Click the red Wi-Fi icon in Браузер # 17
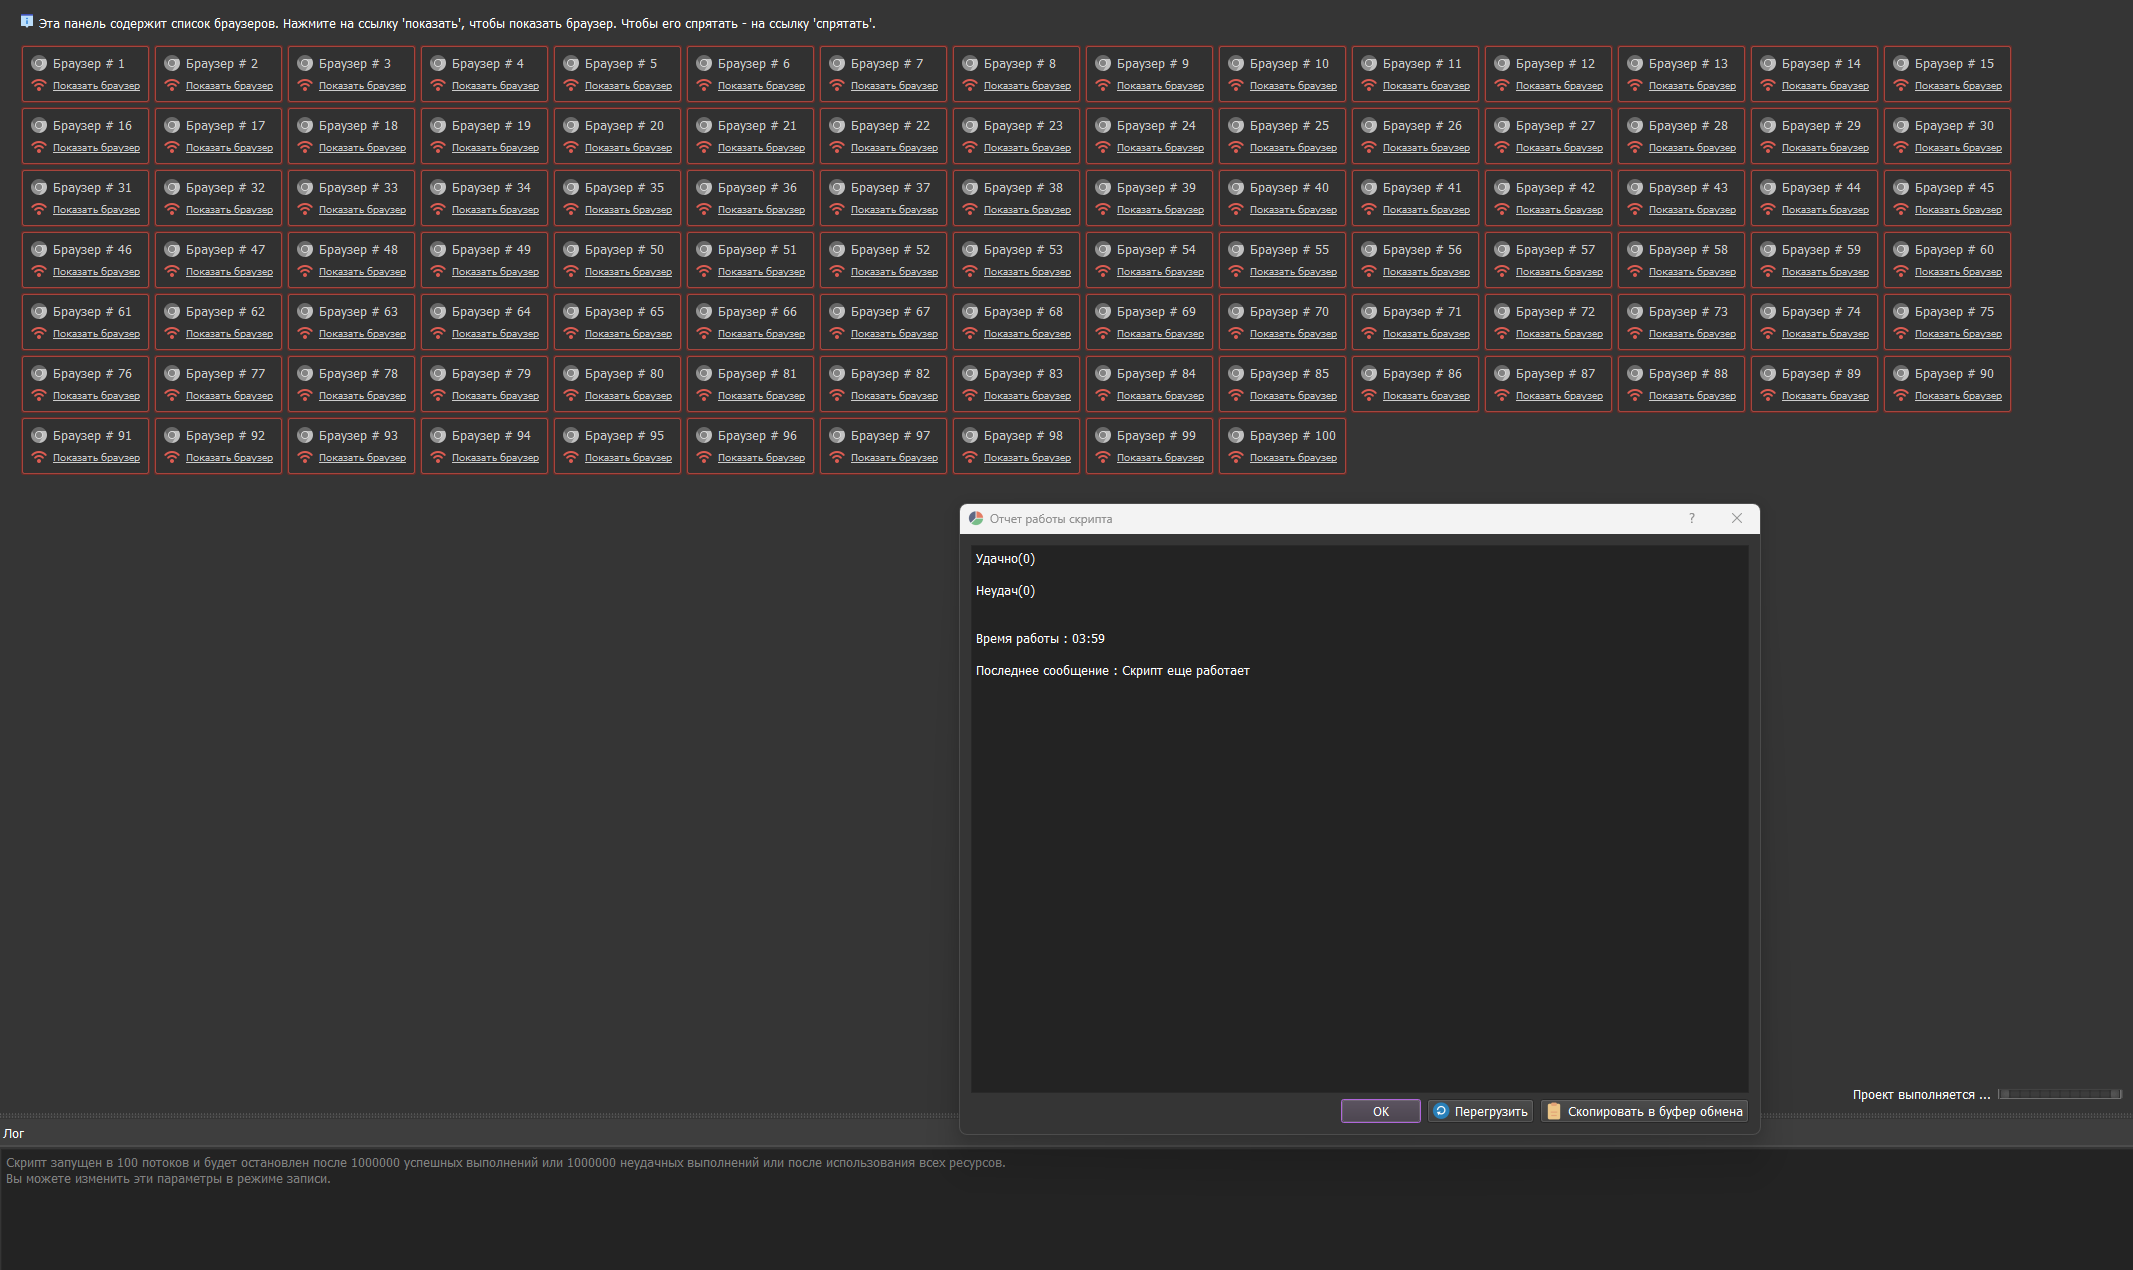2133x1270 pixels. click(x=172, y=147)
